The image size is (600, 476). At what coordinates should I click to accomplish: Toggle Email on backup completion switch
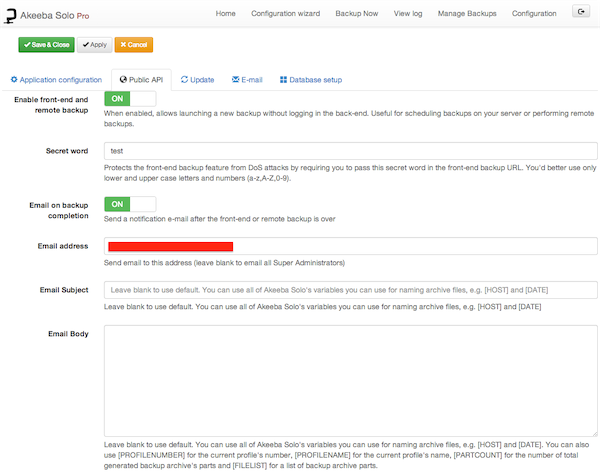(x=130, y=204)
